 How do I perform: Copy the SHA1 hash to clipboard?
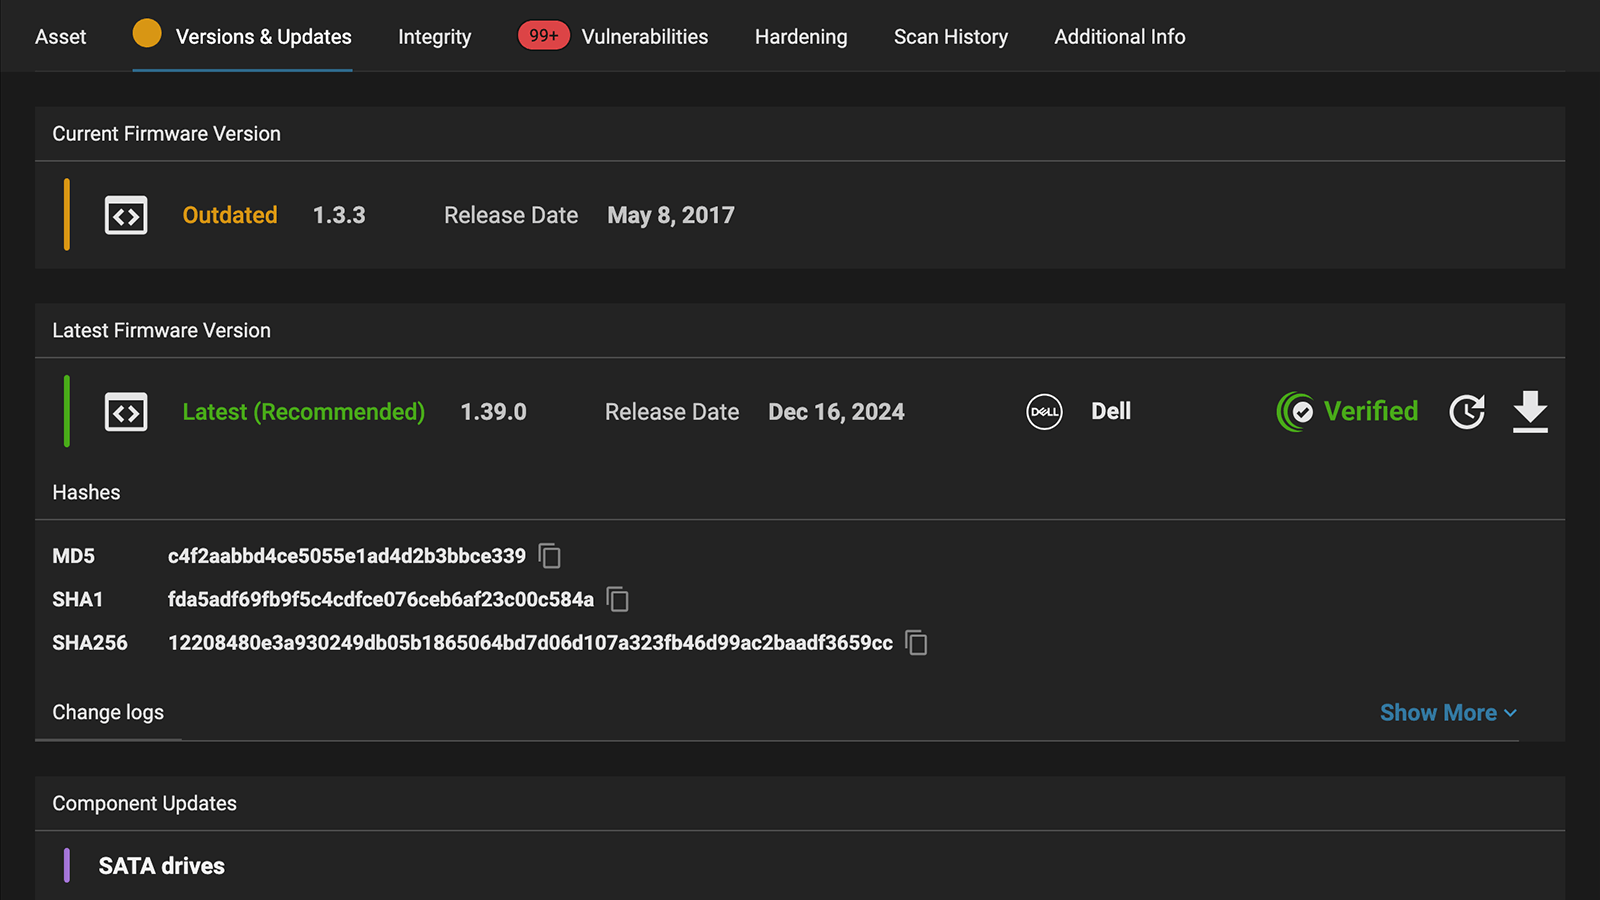pos(618,600)
